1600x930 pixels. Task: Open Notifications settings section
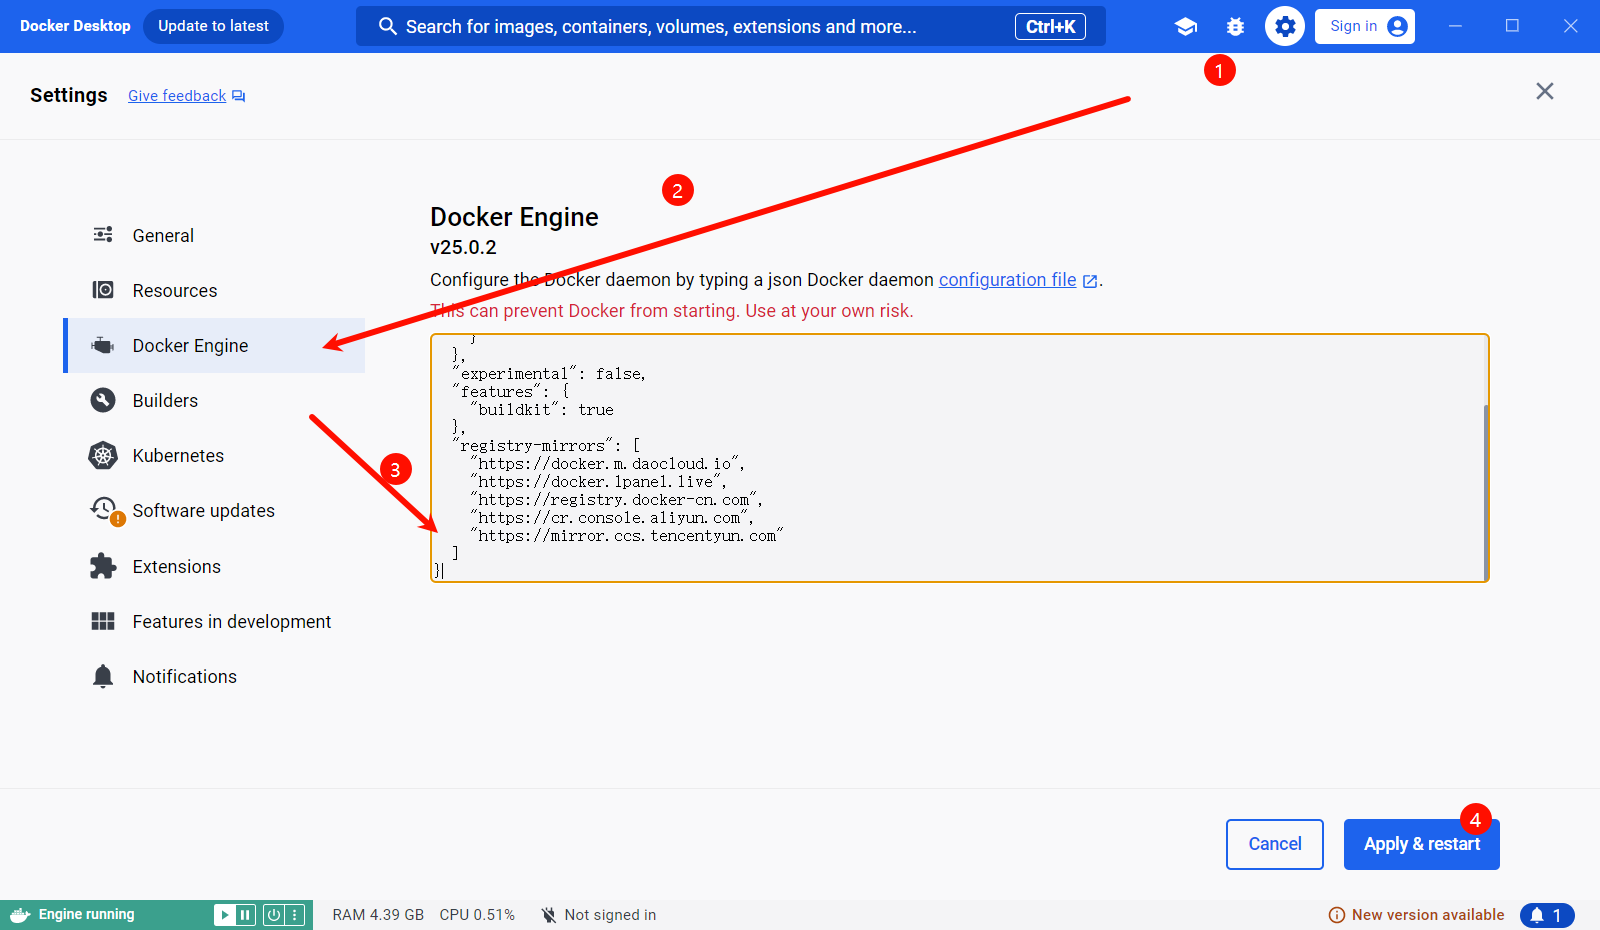214,676
